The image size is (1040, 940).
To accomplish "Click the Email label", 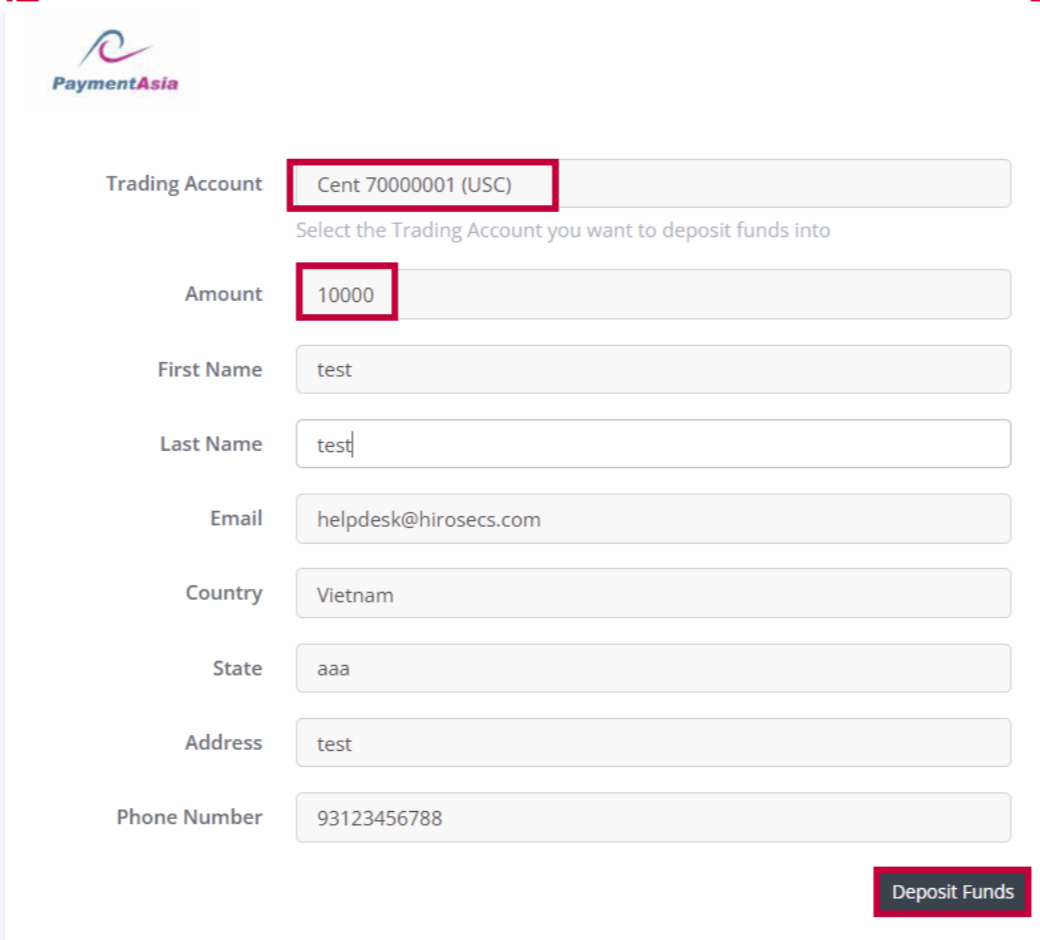I will (236, 519).
